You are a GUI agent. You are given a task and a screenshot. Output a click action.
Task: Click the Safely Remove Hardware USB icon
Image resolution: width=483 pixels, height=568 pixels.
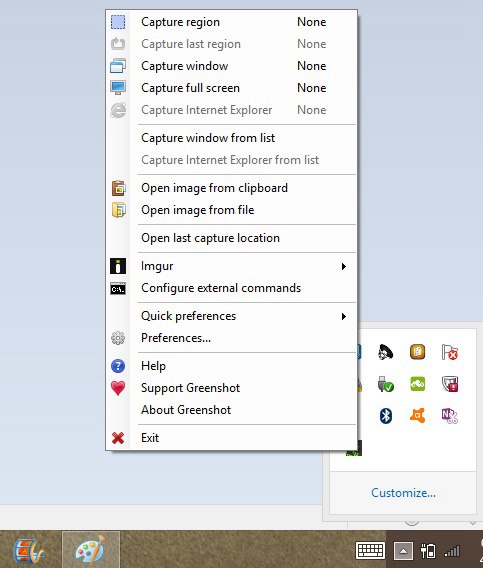[386, 384]
